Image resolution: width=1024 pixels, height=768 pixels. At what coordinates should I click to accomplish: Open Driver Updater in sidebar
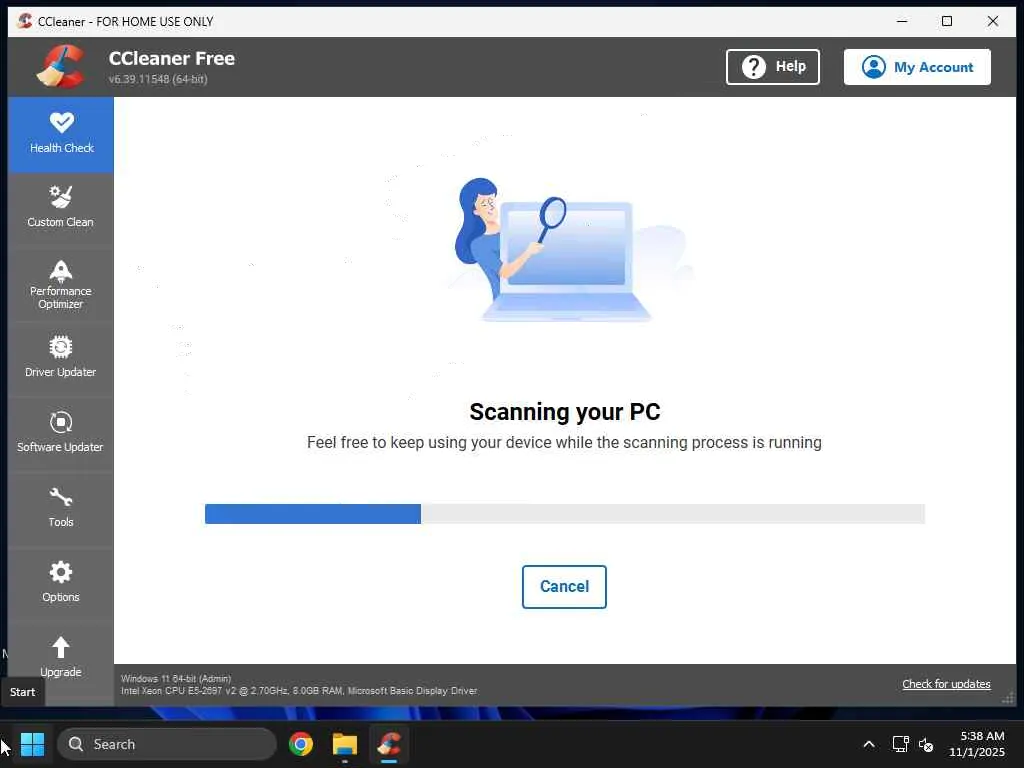[61, 359]
